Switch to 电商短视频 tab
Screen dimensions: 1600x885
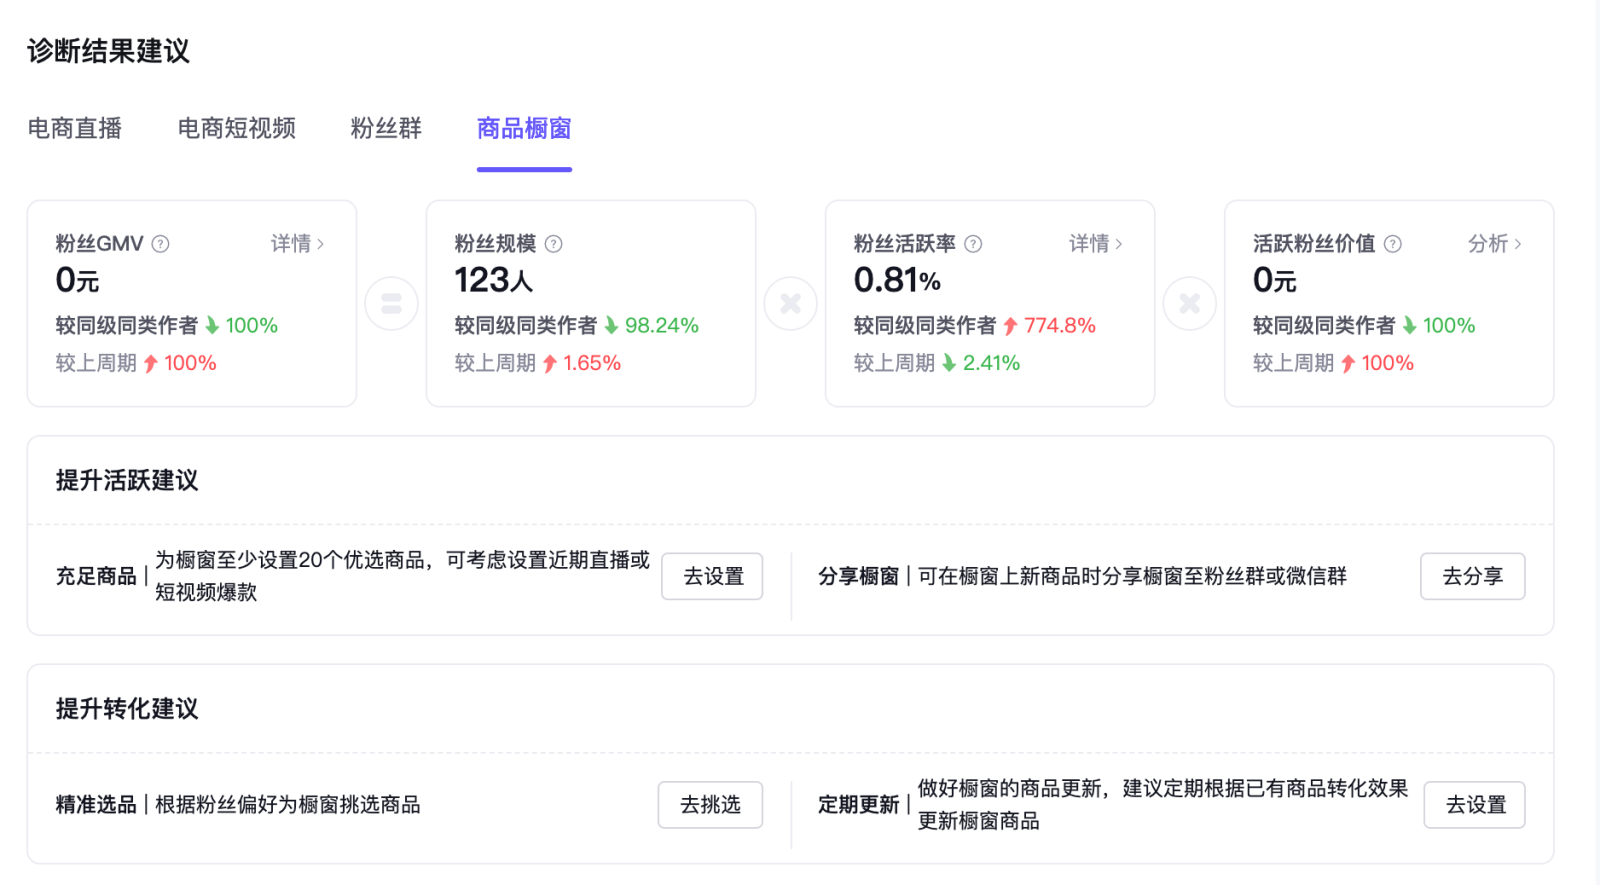pyautogui.click(x=236, y=129)
